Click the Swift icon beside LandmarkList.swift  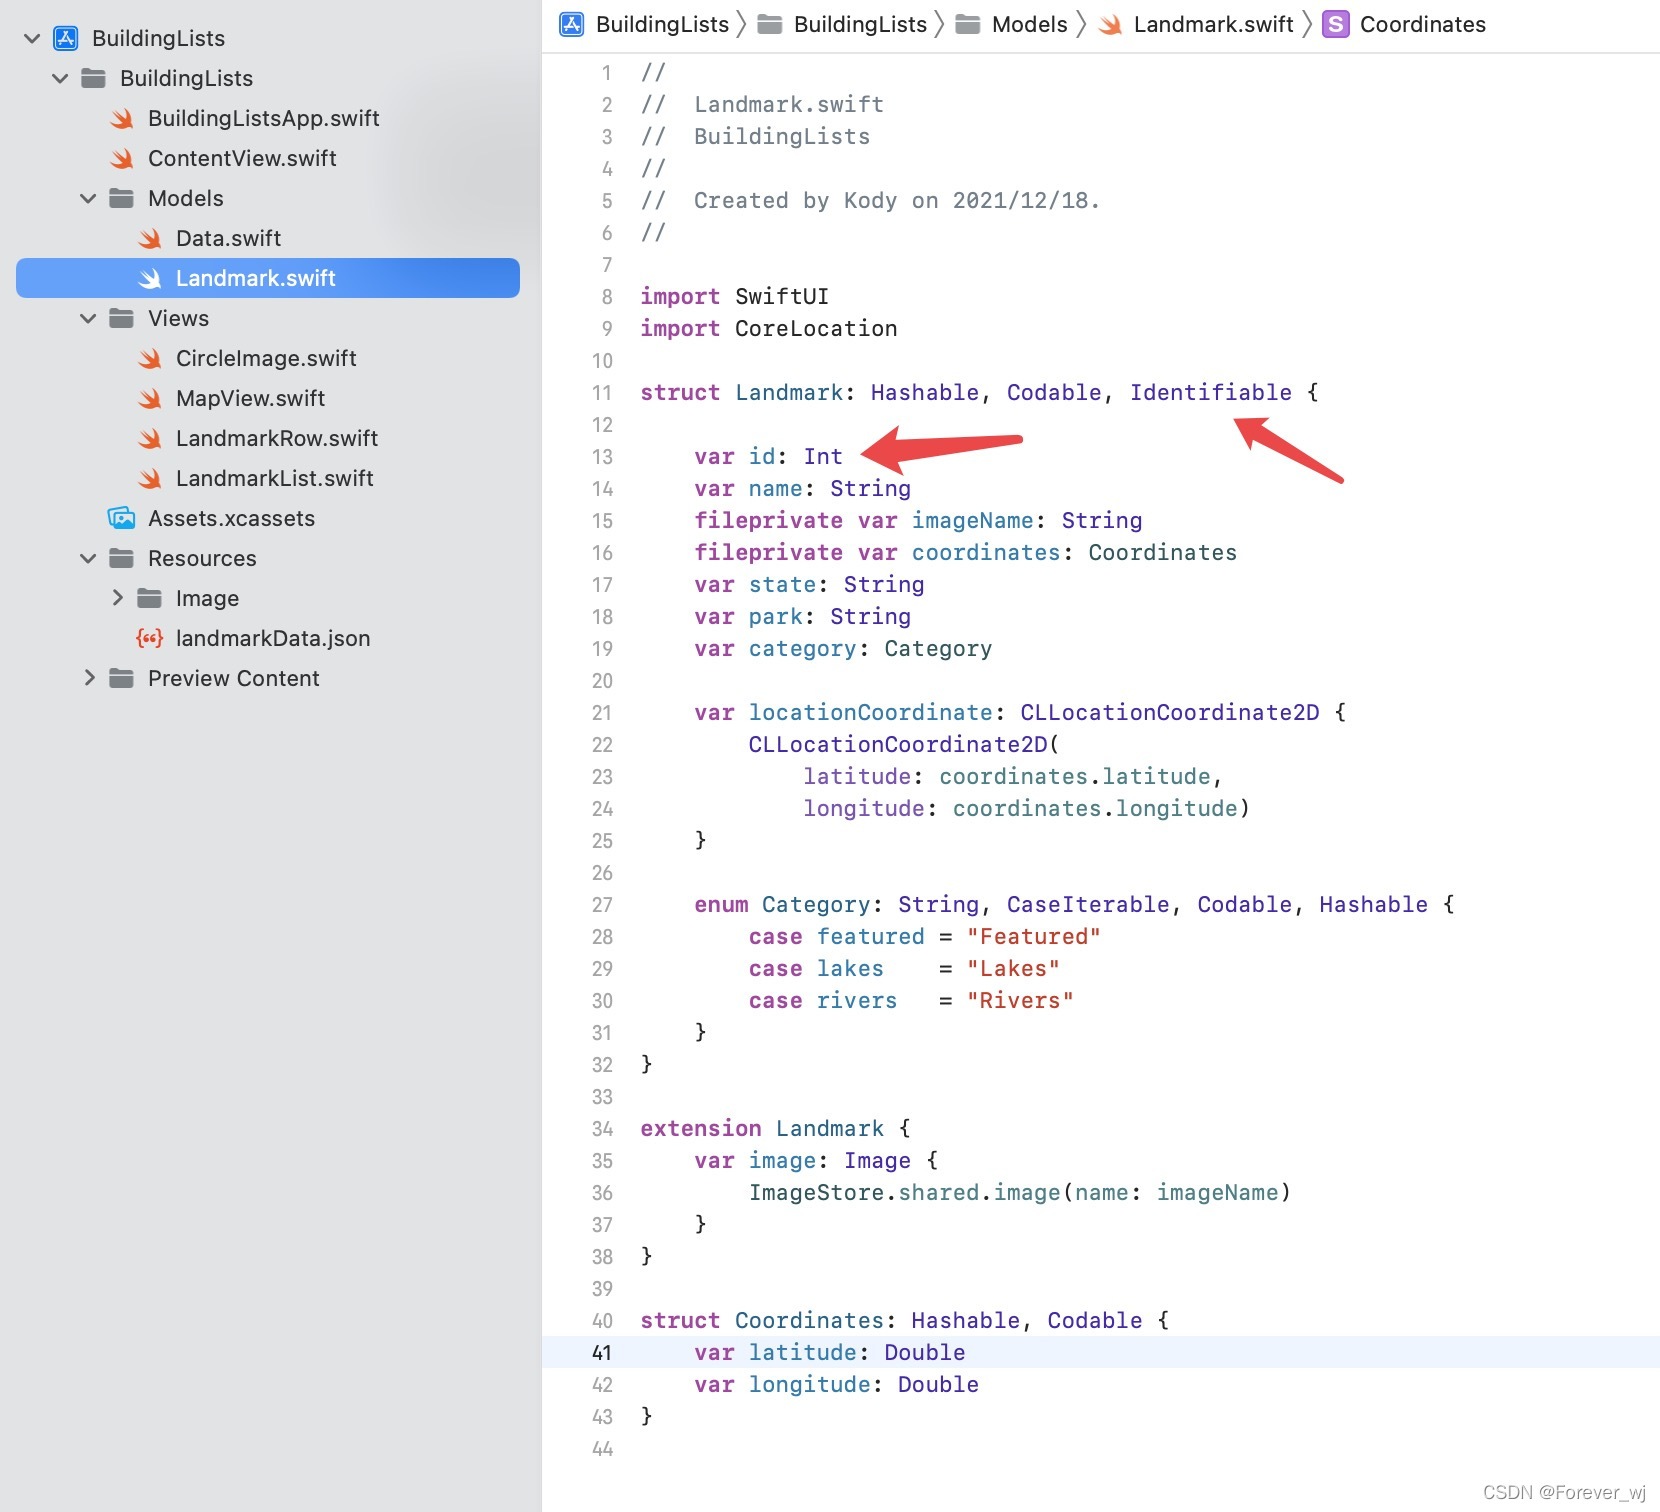coord(150,478)
